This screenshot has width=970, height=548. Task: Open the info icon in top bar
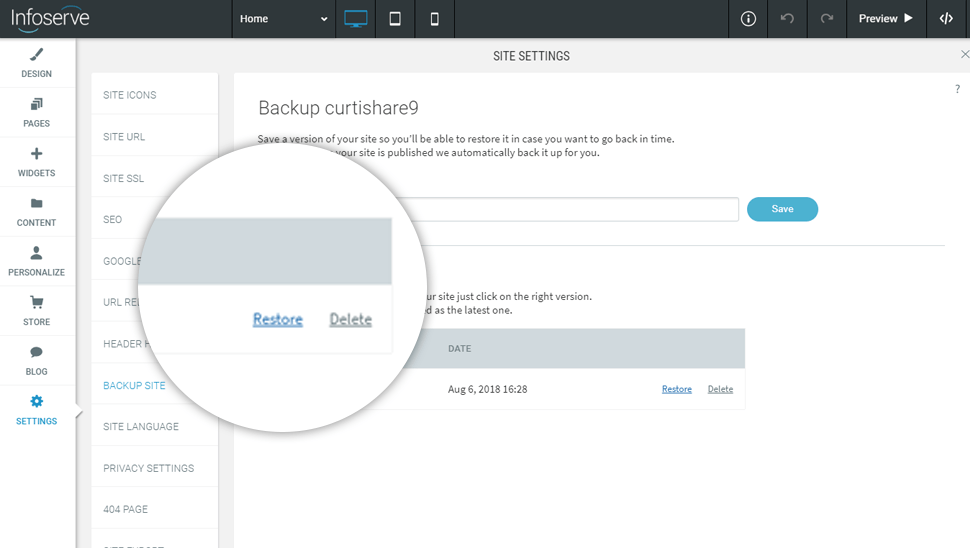pyautogui.click(x=748, y=19)
